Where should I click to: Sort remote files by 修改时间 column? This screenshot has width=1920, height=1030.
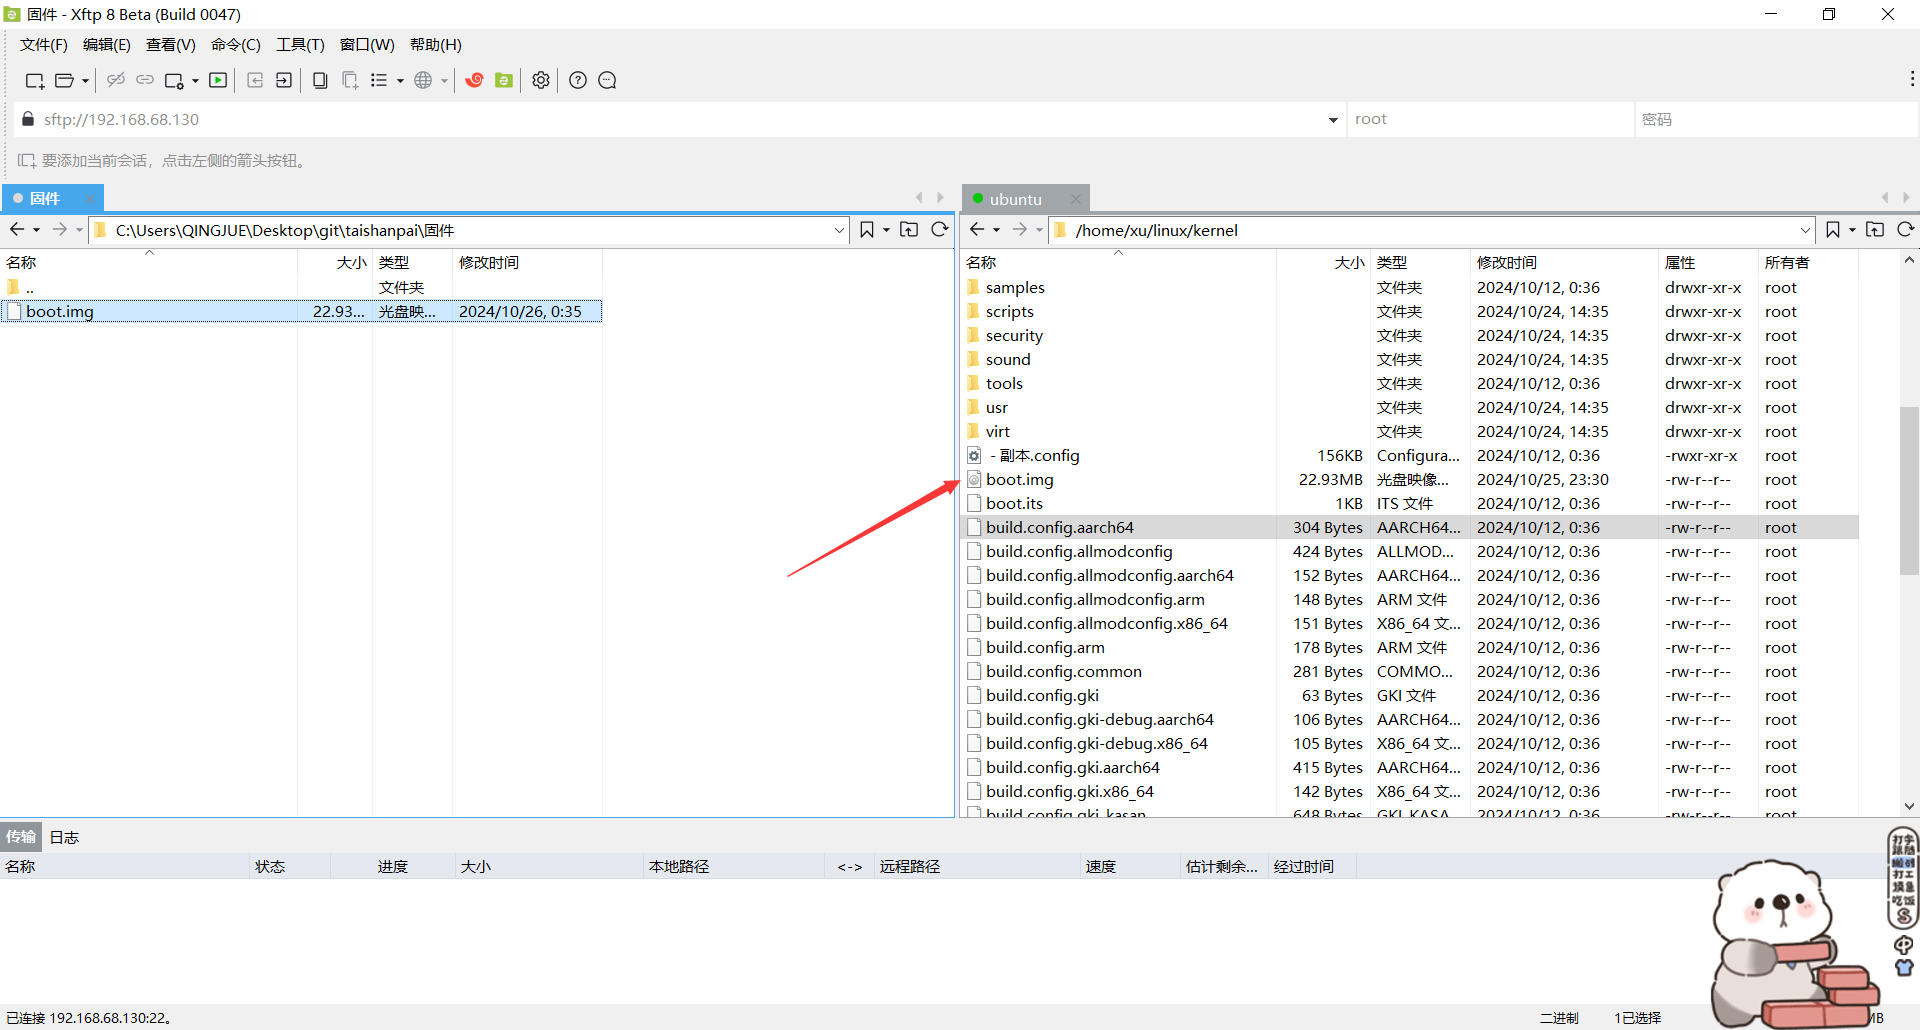pos(1506,263)
